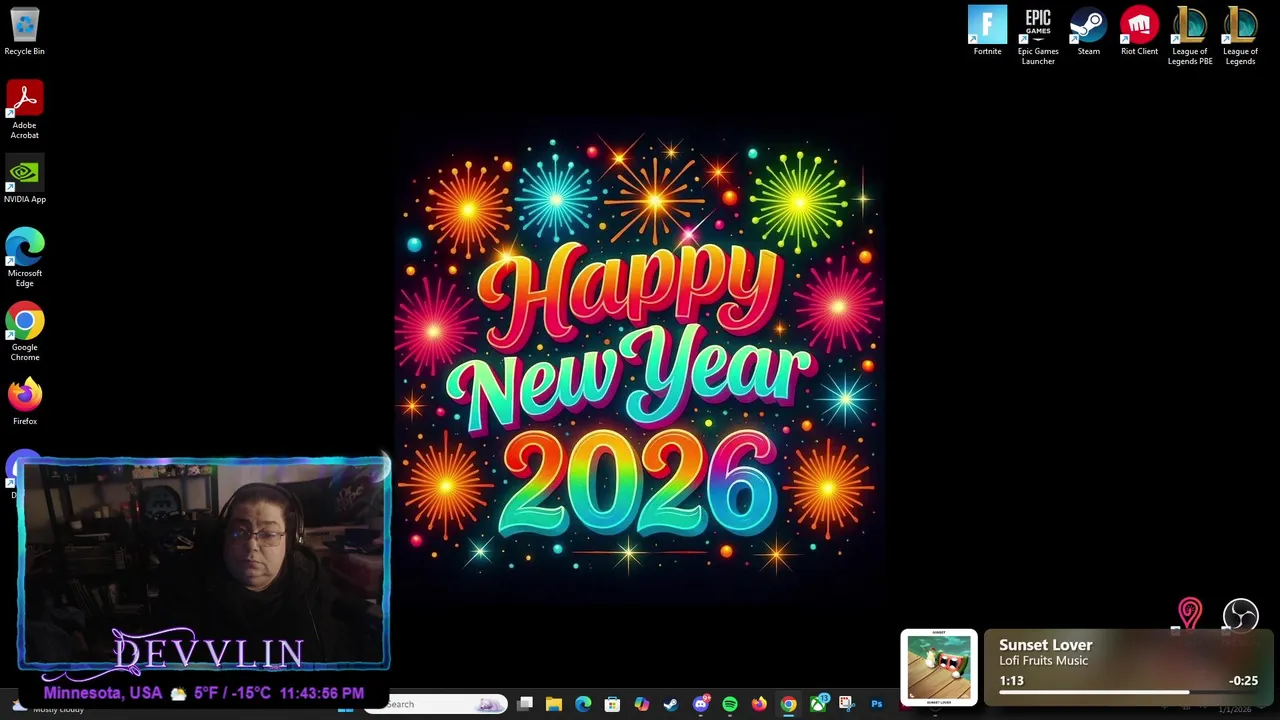
Task: Select the Firefox desktop shortcut
Action: (24, 401)
